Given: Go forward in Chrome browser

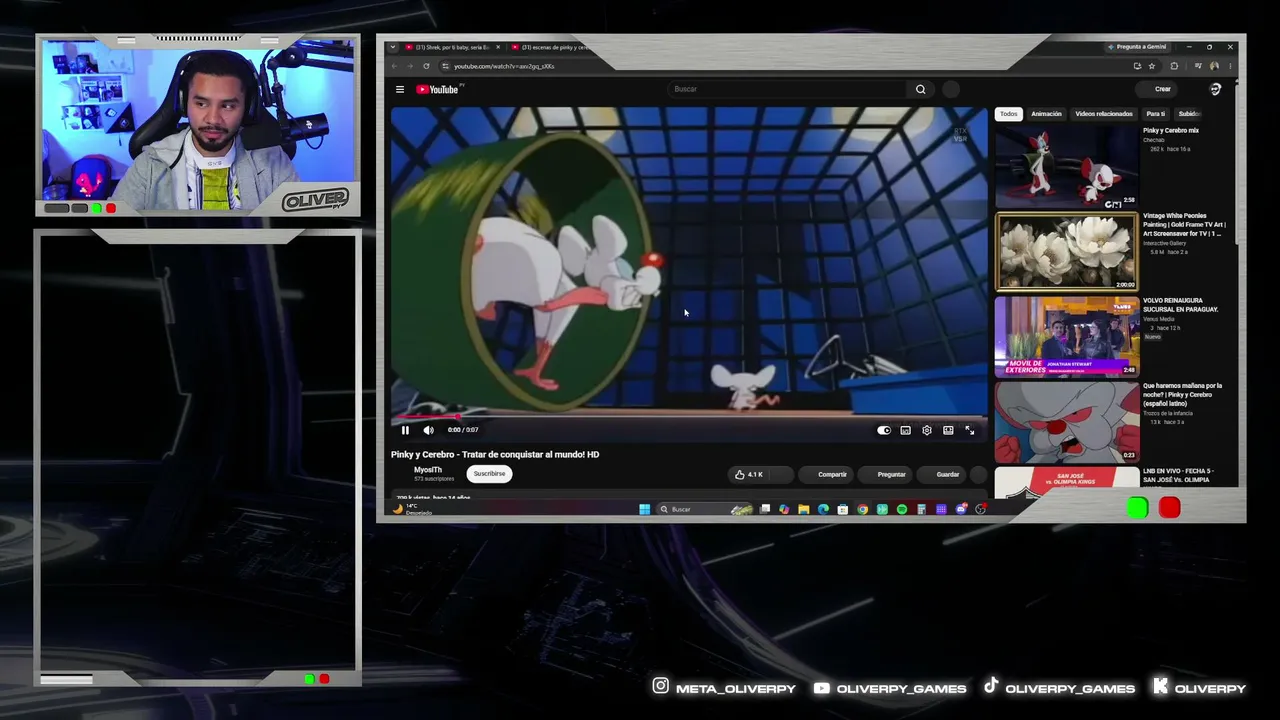Looking at the screenshot, I should pos(410,66).
